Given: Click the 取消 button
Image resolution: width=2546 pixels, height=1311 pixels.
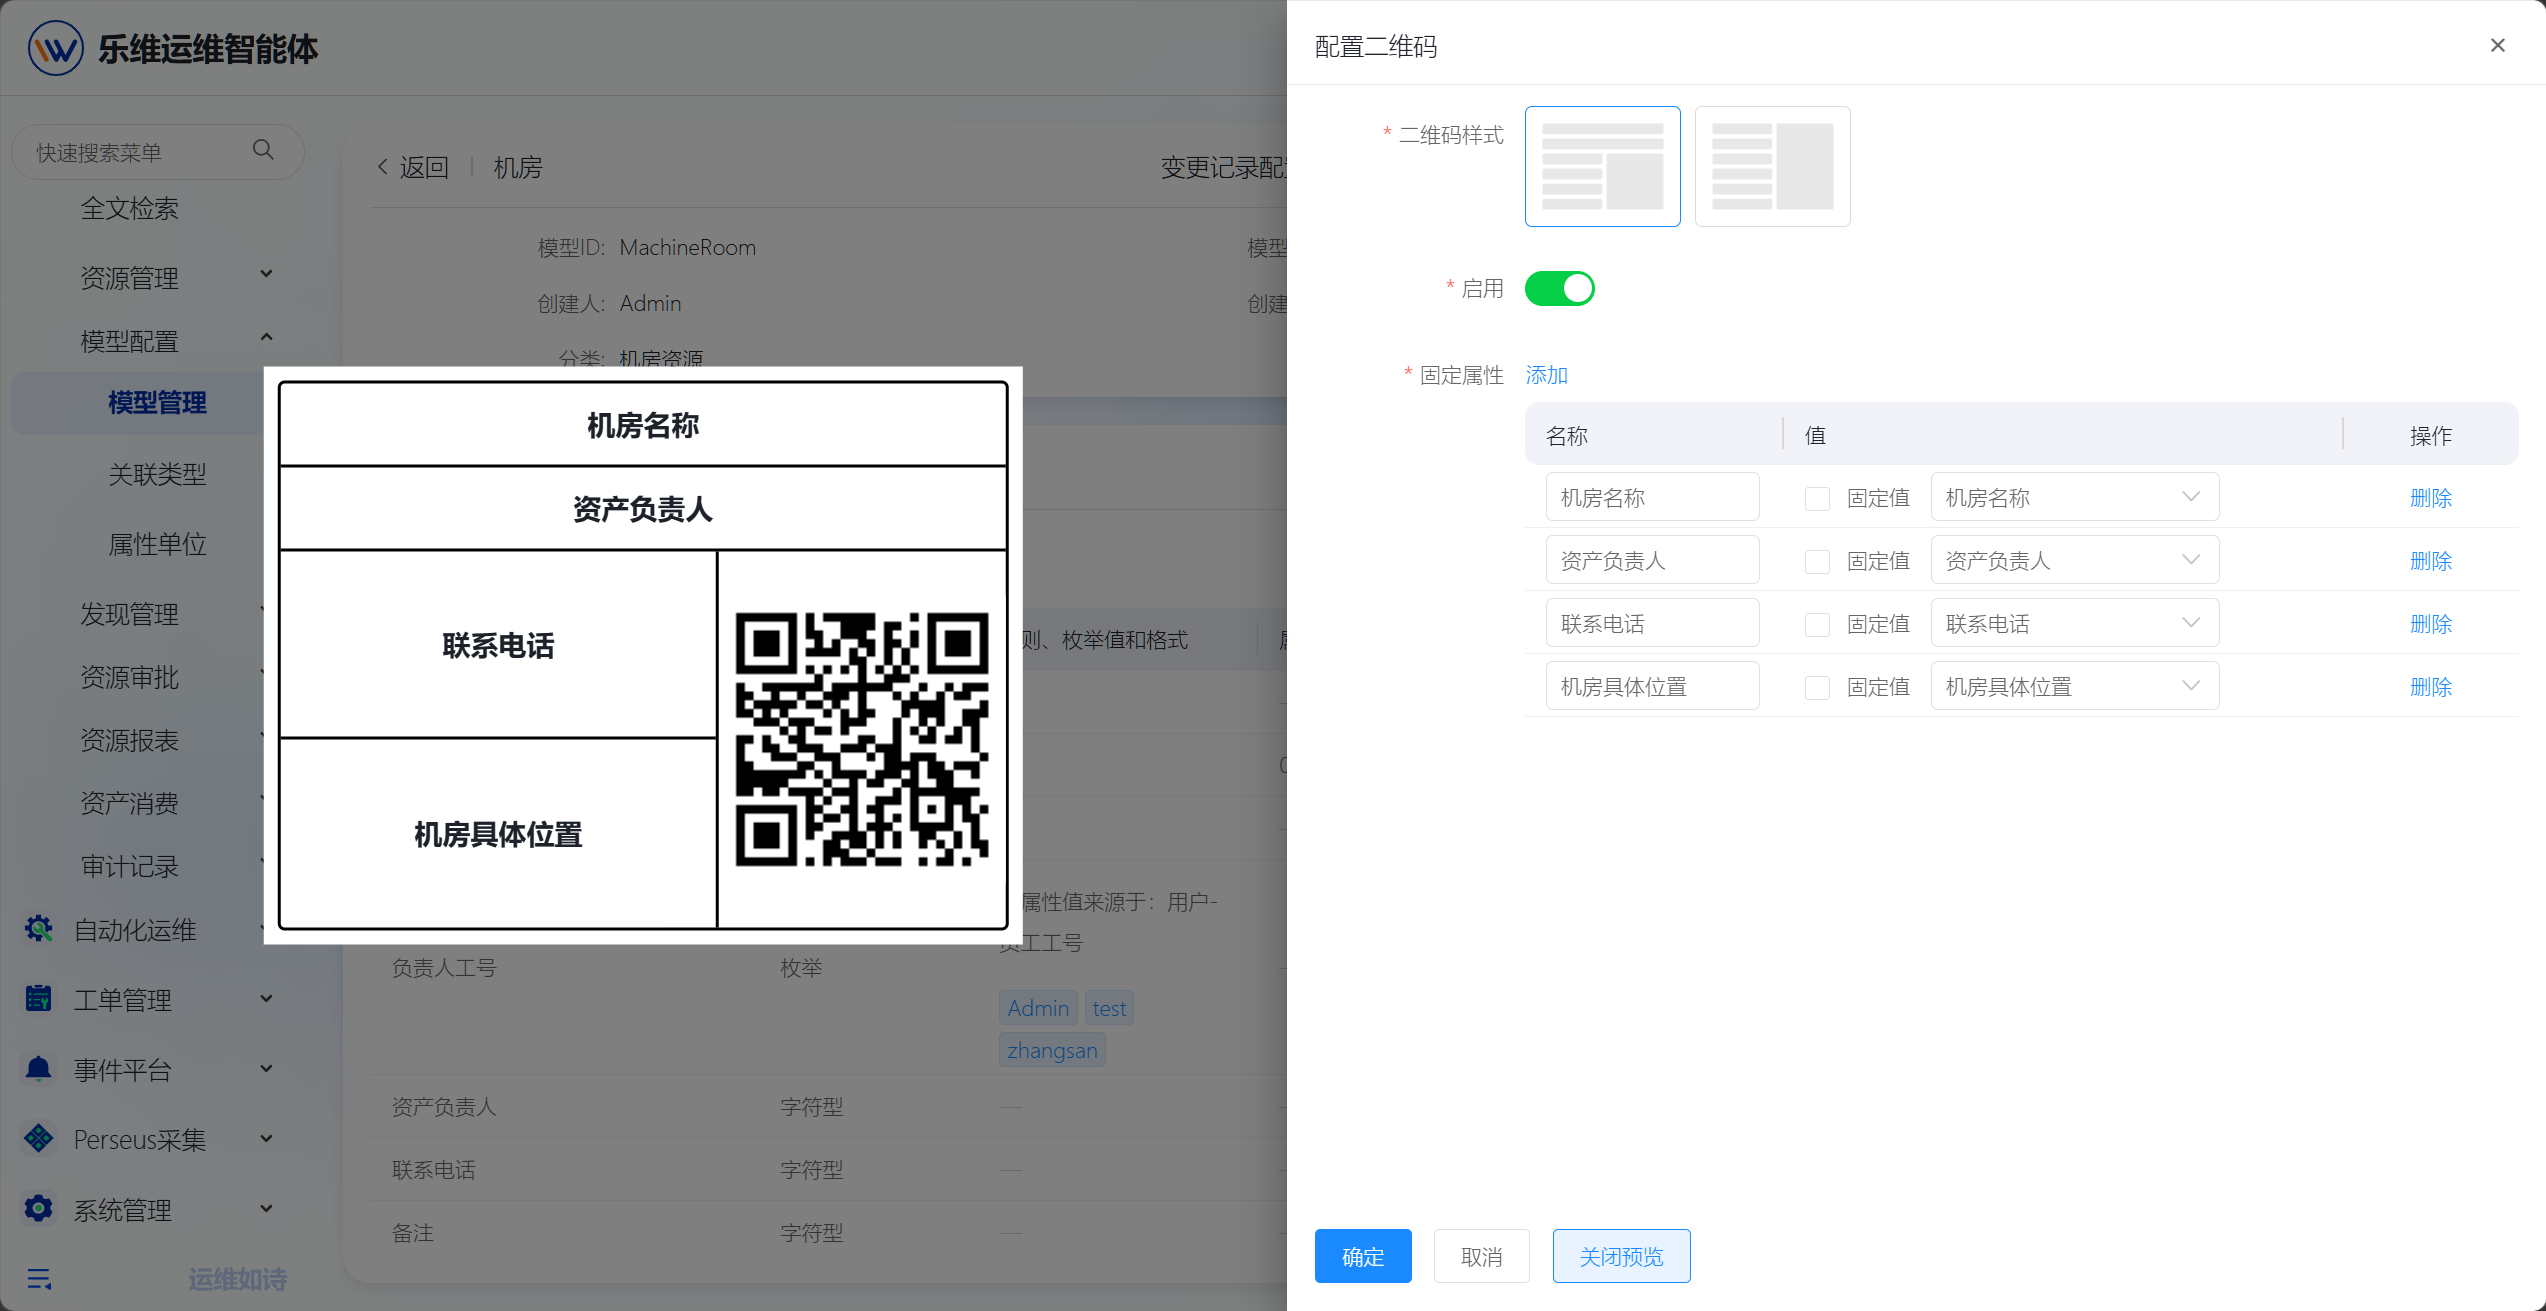Looking at the screenshot, I should [x=1481, y=1256].
